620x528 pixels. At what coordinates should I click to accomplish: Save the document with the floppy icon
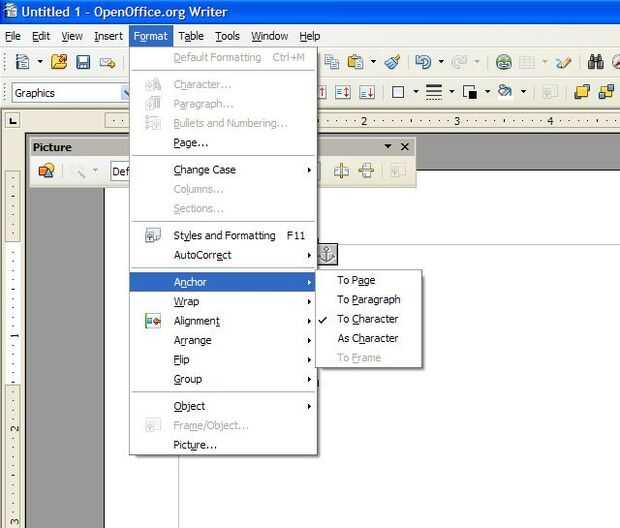pos(83,62)
